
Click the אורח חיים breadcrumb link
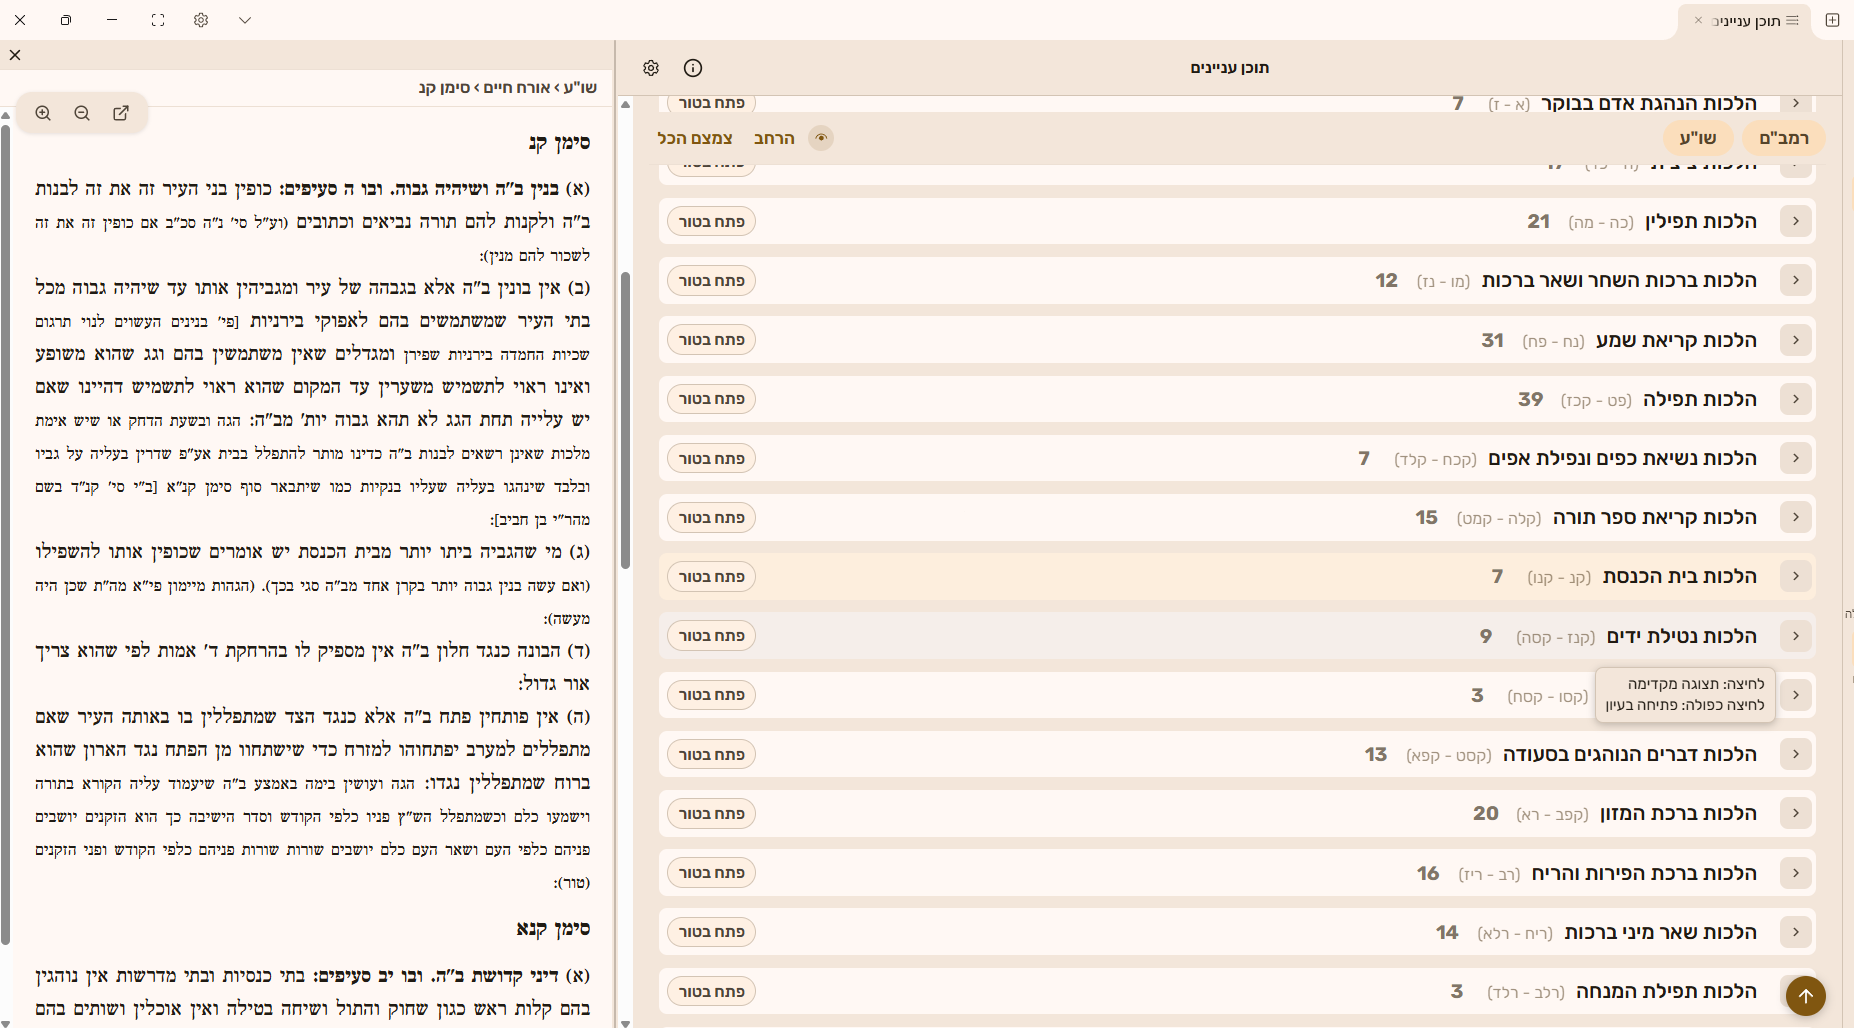coord(517,88)
